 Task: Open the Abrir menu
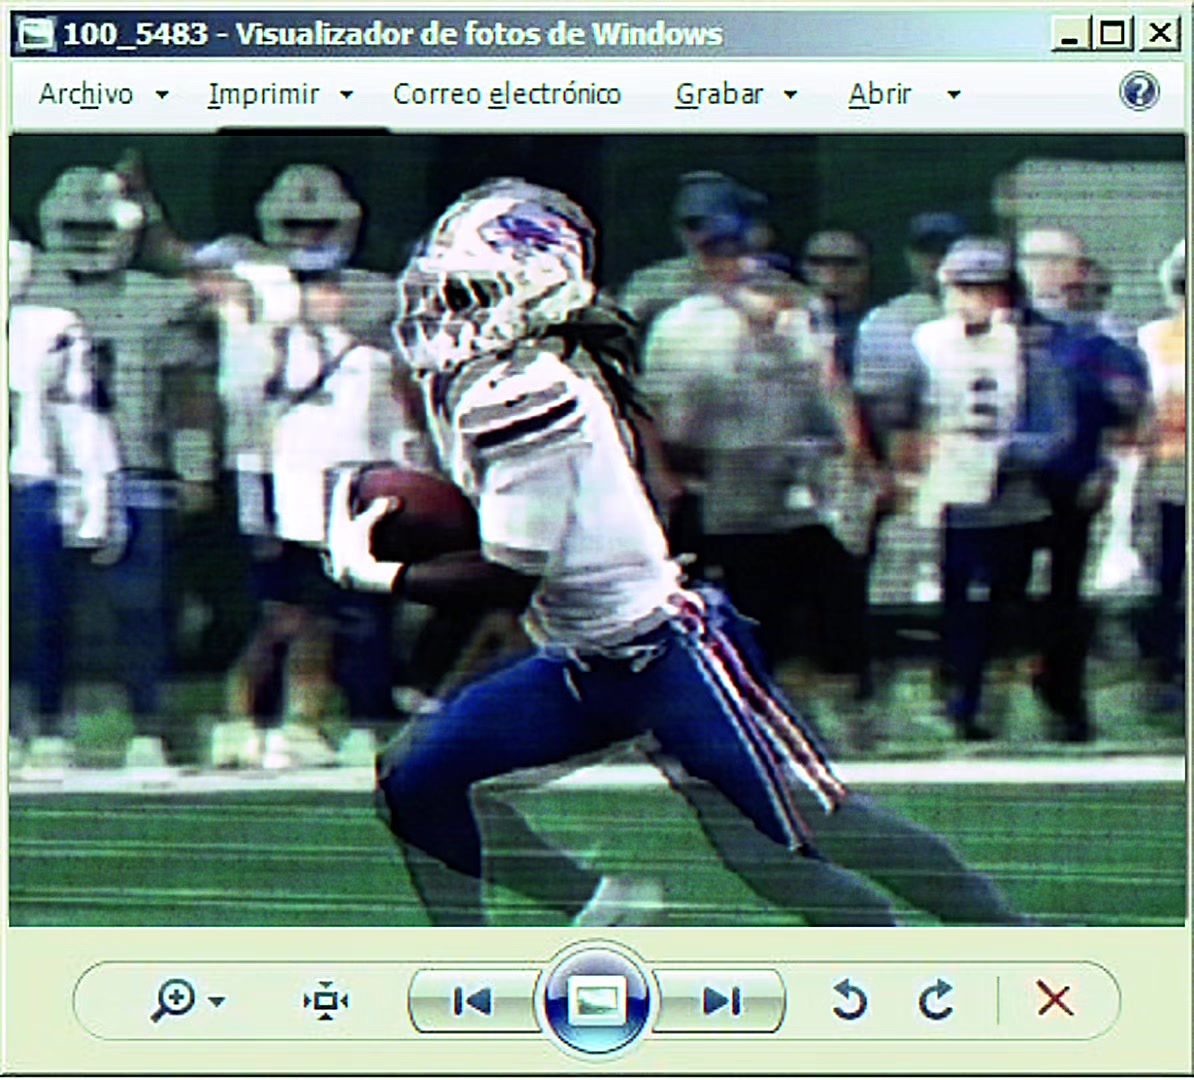(880, 94)
